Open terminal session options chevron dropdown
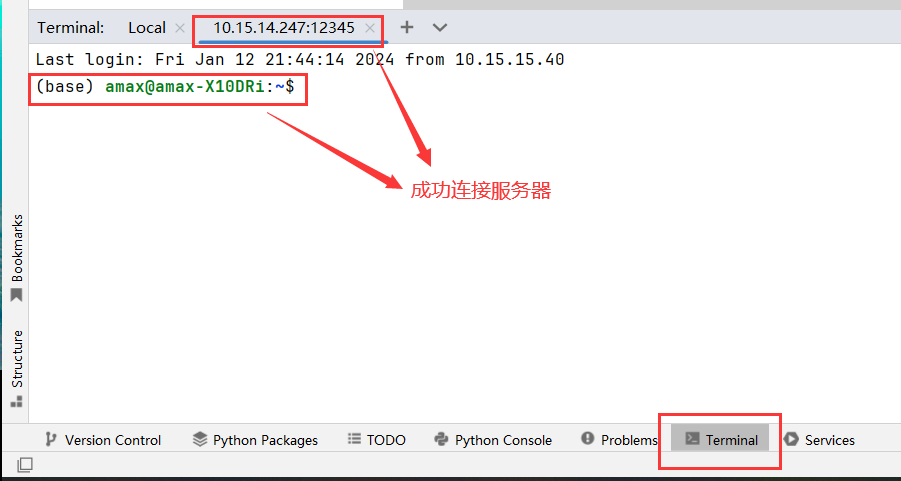This screenshot has width=901, height=481. (440, 27)
